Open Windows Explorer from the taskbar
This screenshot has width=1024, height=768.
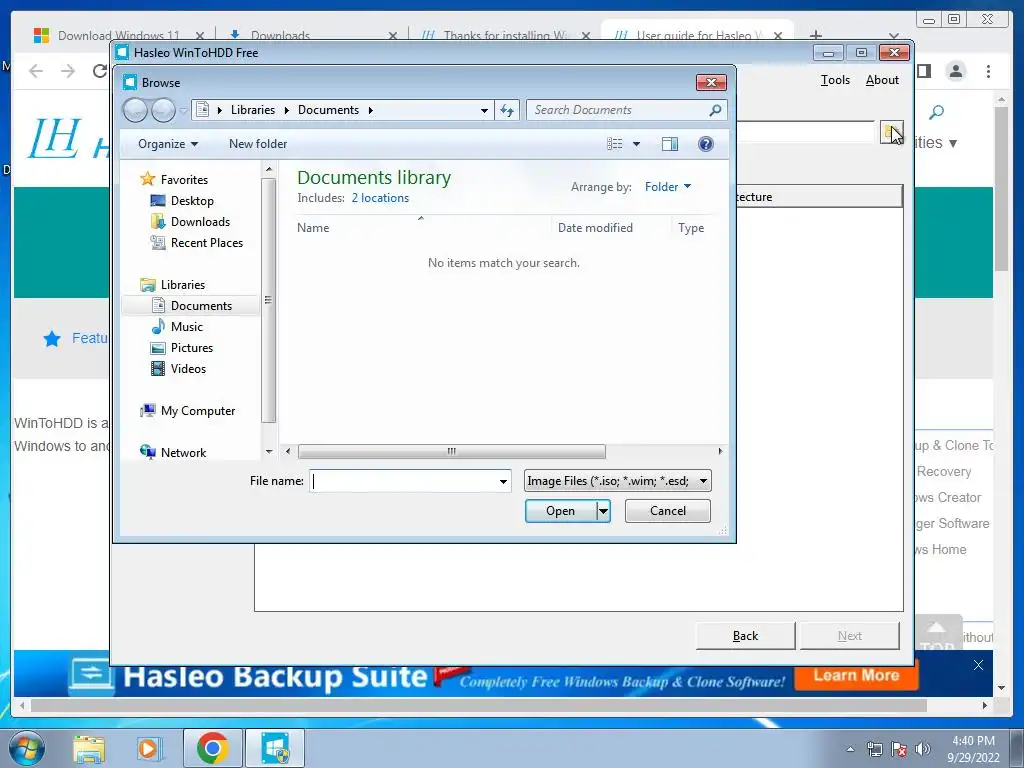pyautogui.click(x=89, y=749)
